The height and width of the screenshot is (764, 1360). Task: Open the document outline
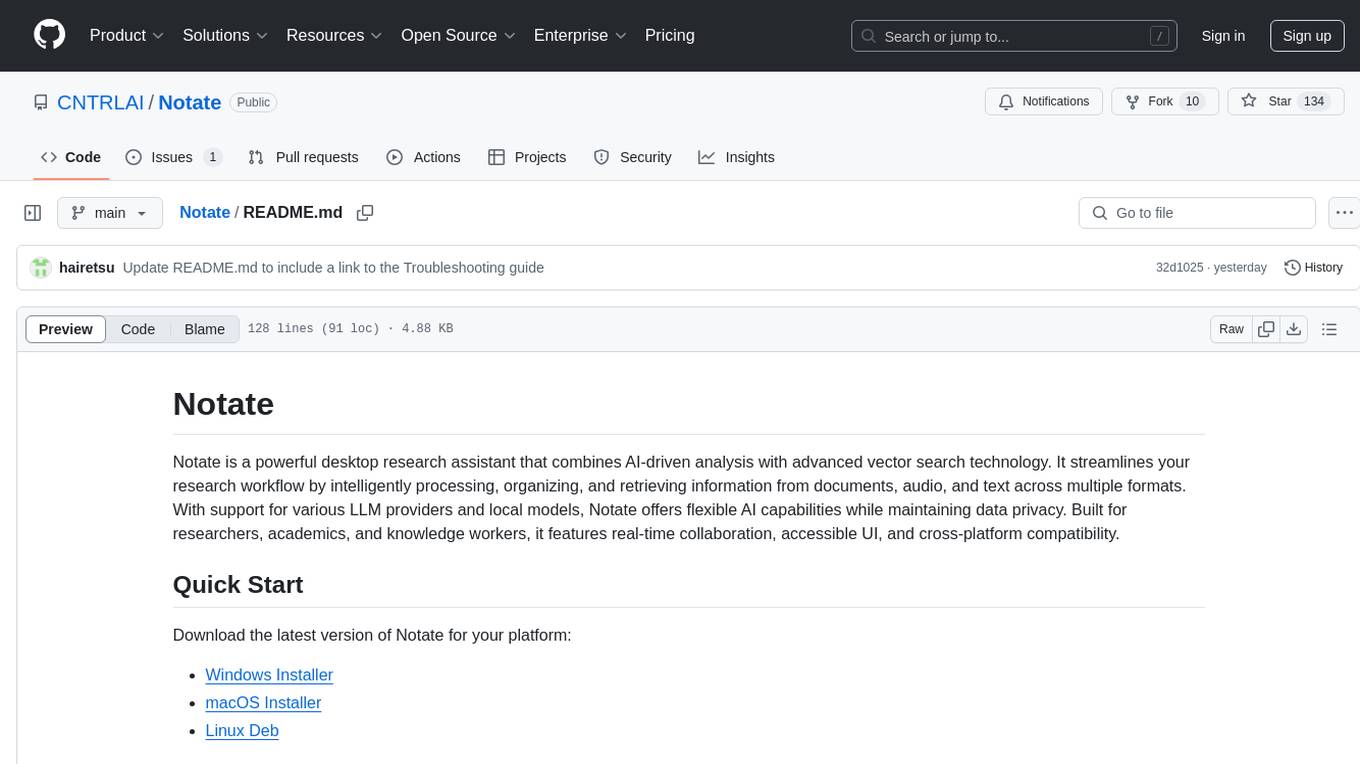coord(1329,329)
